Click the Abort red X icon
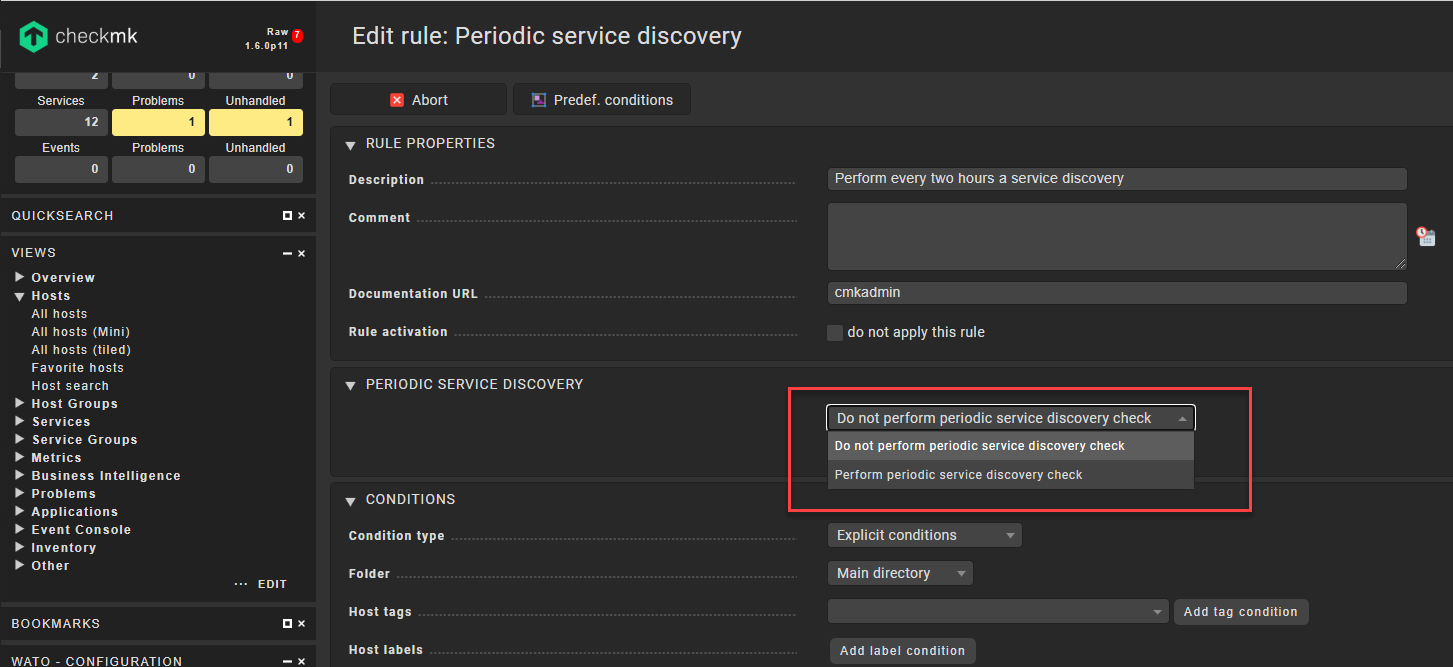Viewport: 1453px width, 667px height. (x=397, y=100)
